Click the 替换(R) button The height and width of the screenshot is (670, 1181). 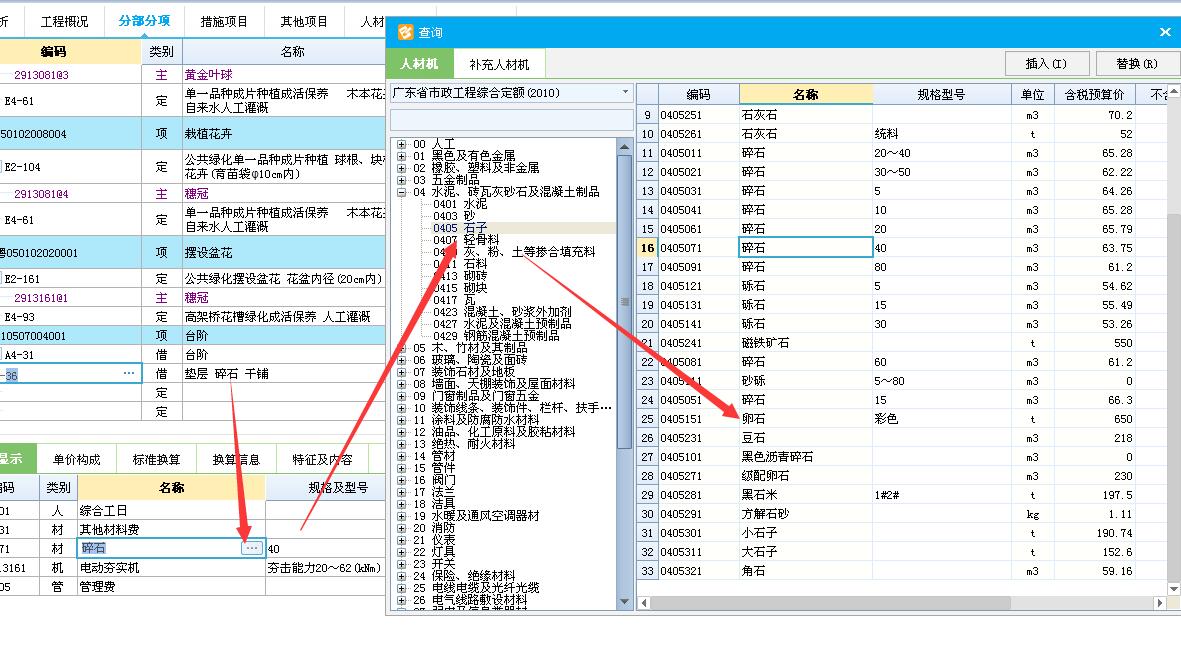click(x=1137, y=63)
